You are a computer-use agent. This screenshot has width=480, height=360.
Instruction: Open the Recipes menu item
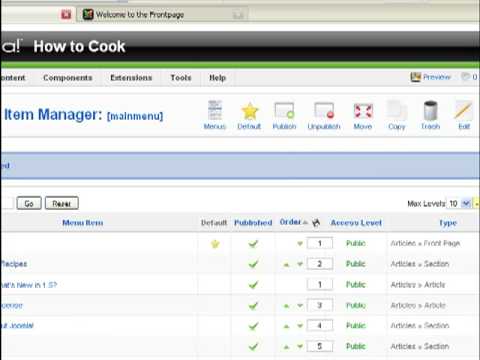coord(14,264)
